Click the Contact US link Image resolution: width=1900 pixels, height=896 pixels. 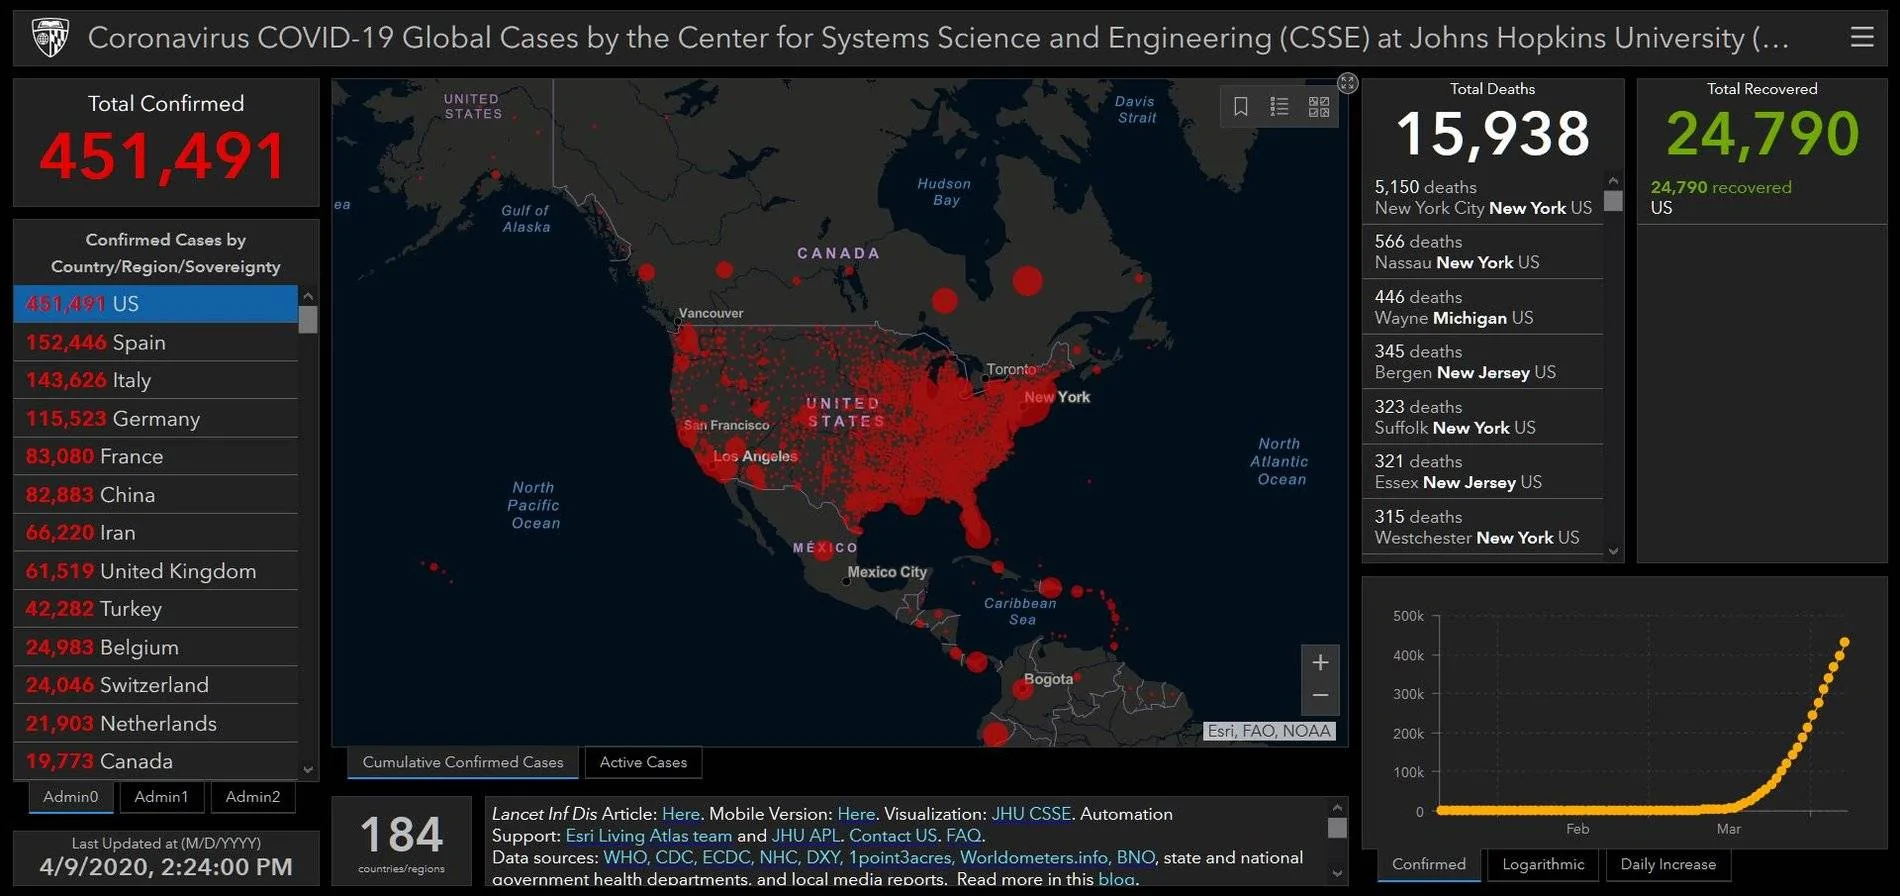[893, 836]
